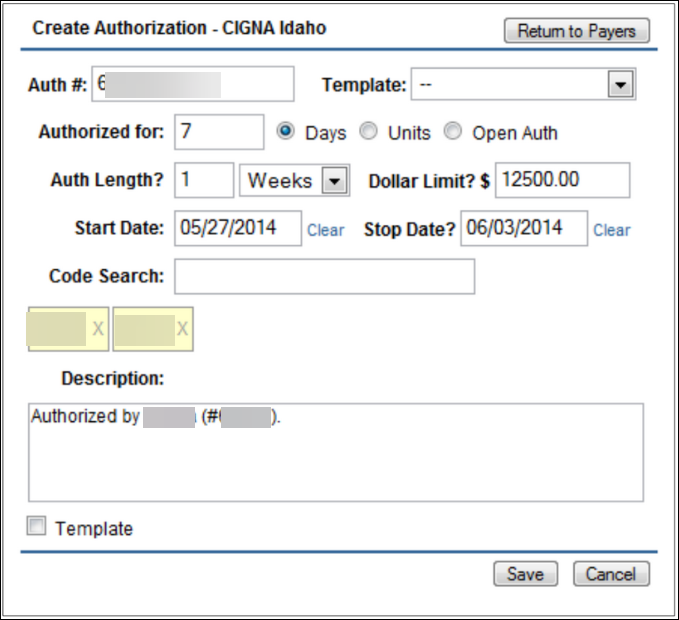Select the Open Auth radio button
This screenshot has height=620, width=679.
[x=453, y=131]
